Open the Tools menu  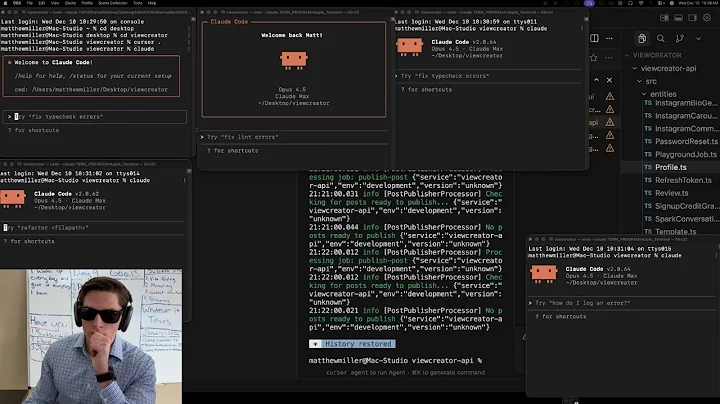[138, 3]
